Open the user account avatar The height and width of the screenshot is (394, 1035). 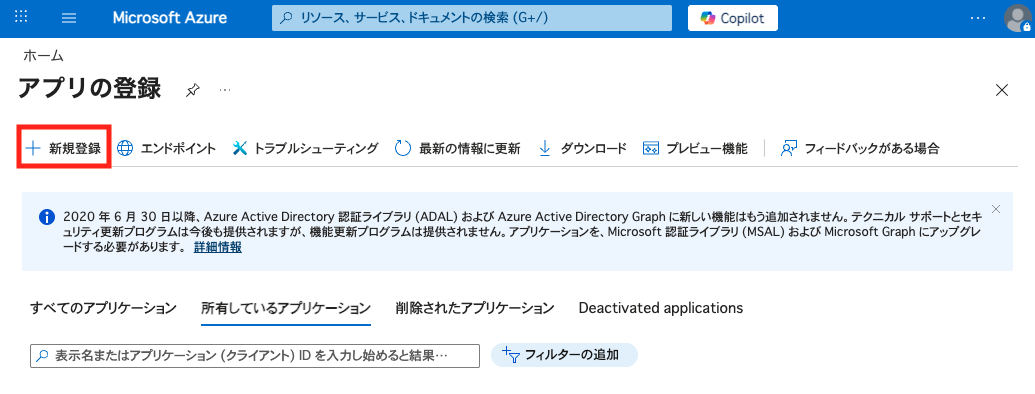point(1017,18)
